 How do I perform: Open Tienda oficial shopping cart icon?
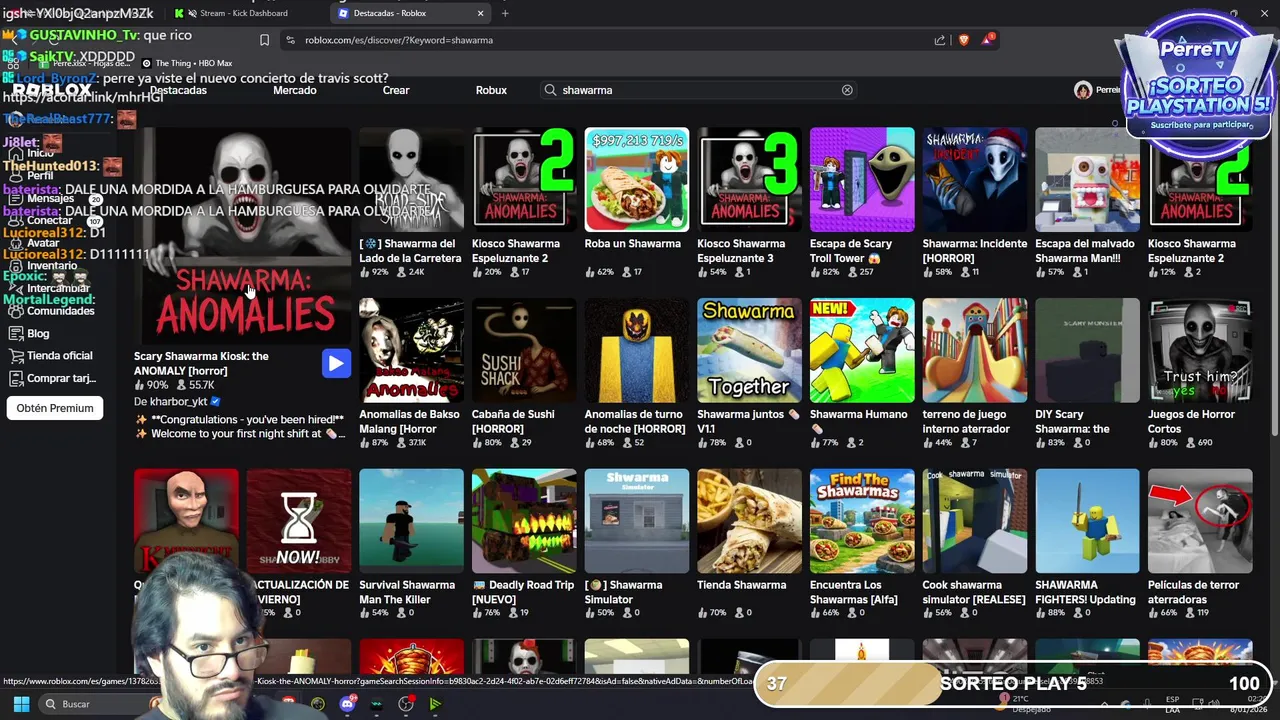point(16,355)
